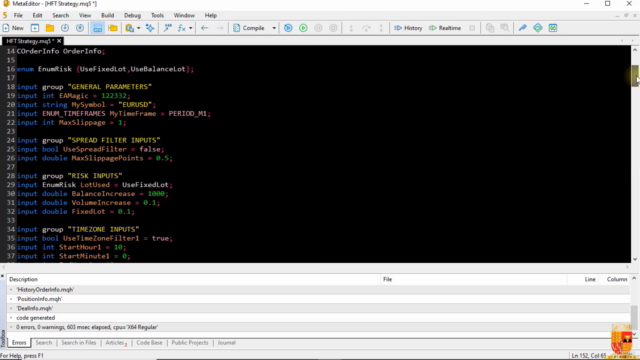The width and height of the screenshot is (640, 360).
Task: Open the Search menu
Action: pyautogui.click(x=60, y=15)
